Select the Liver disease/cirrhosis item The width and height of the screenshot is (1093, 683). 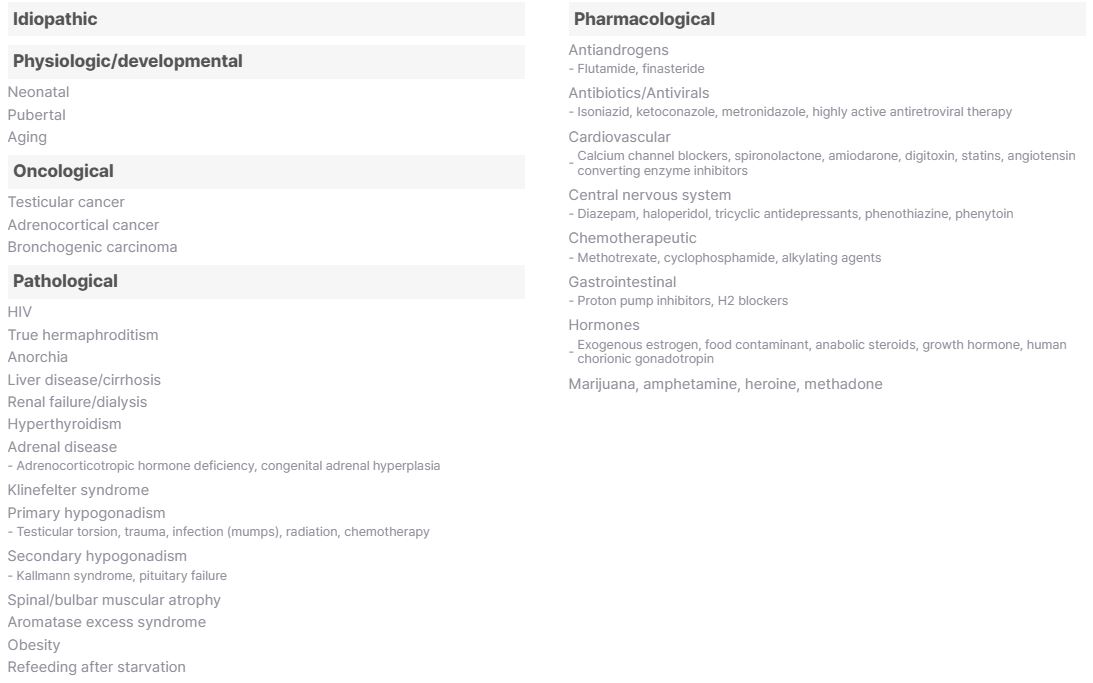coord(84,380)
